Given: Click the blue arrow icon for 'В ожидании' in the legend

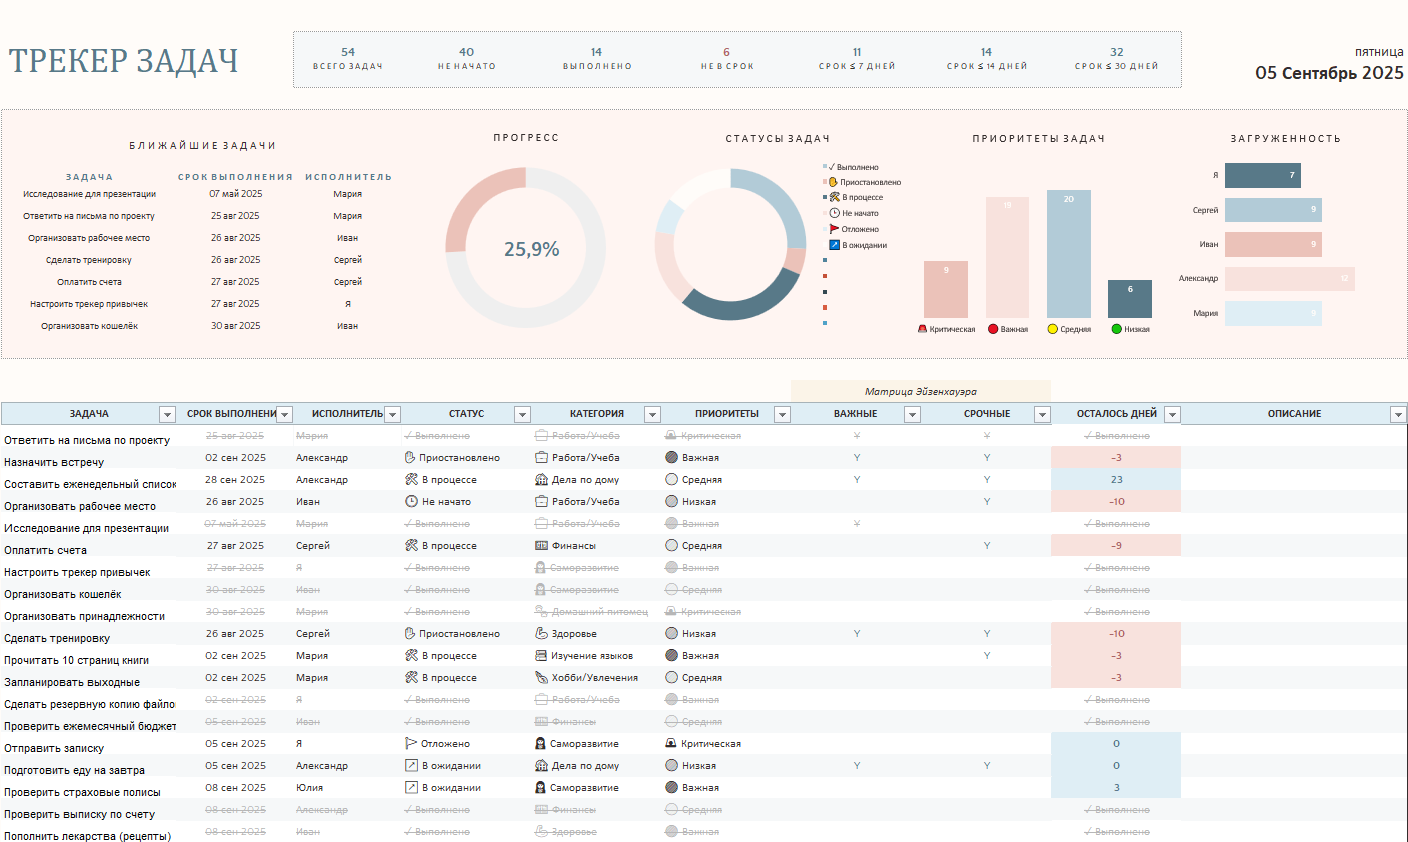Looking at the screenshot, I should 834,245.
